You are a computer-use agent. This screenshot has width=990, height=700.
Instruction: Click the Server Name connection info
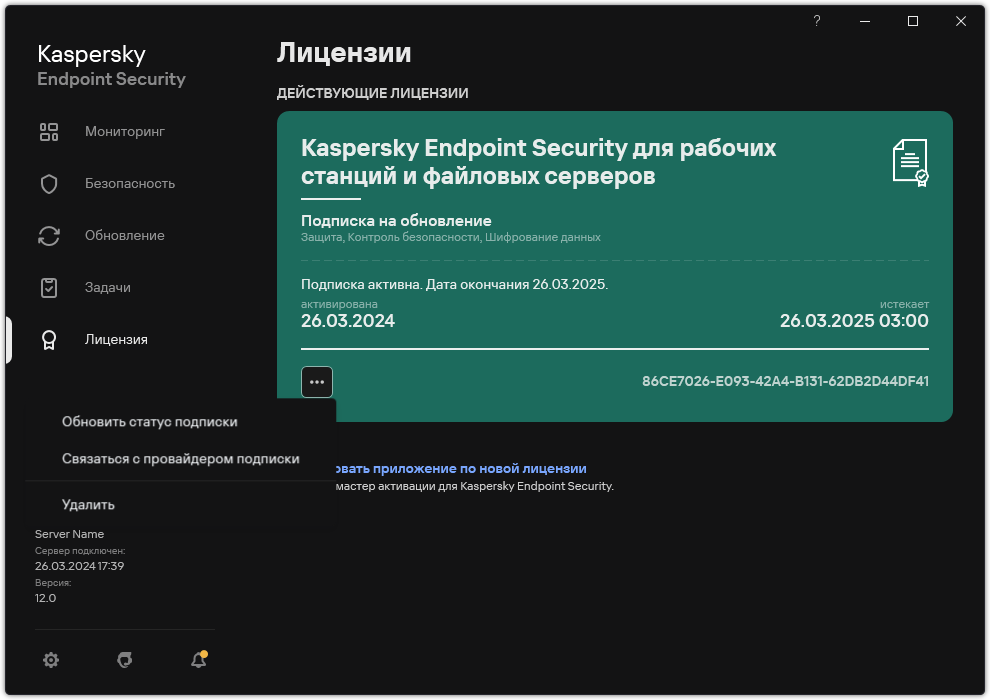(69, 534)
